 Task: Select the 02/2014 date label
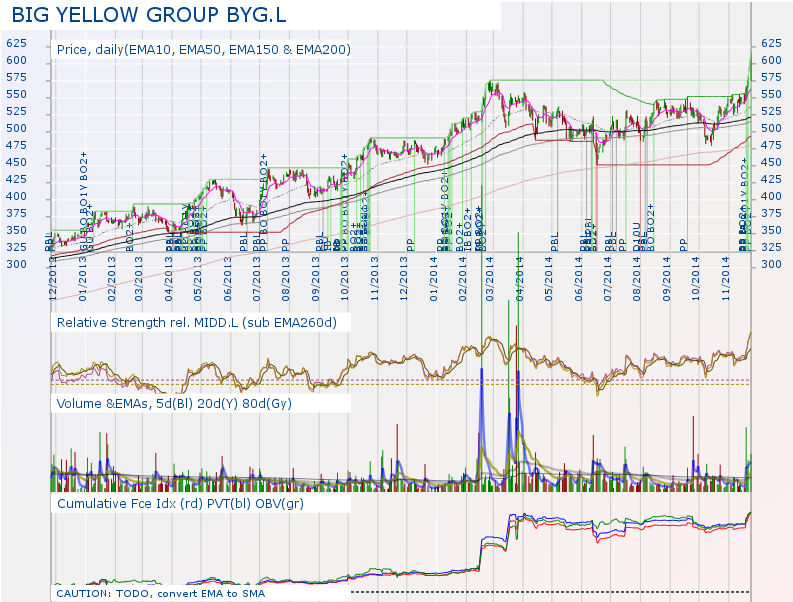click(x=463, y=279)
